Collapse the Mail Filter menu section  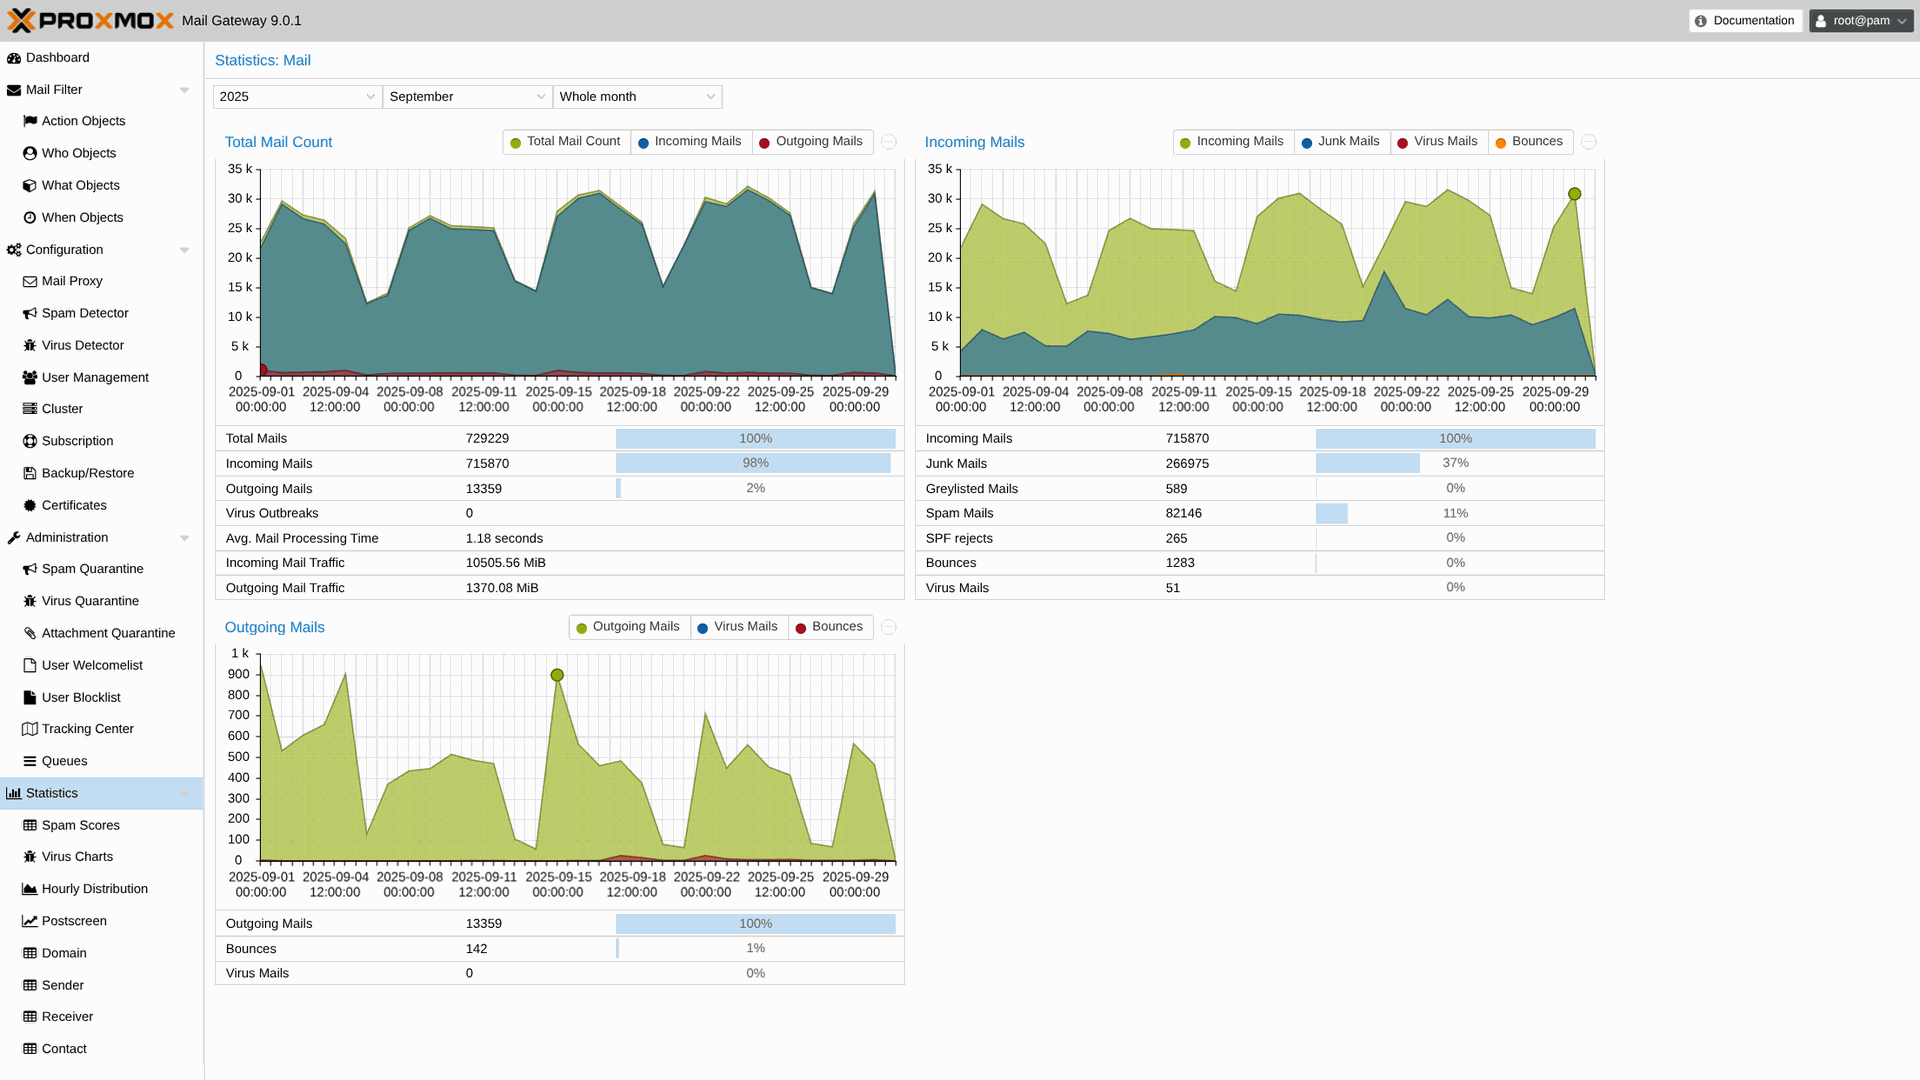click(x=184, y=90)
